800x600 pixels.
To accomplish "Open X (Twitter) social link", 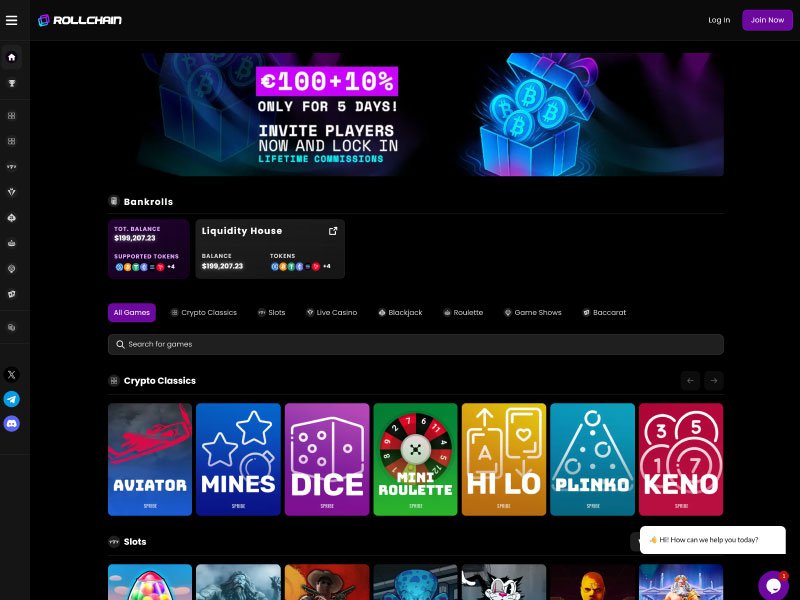I will [12, 374].
